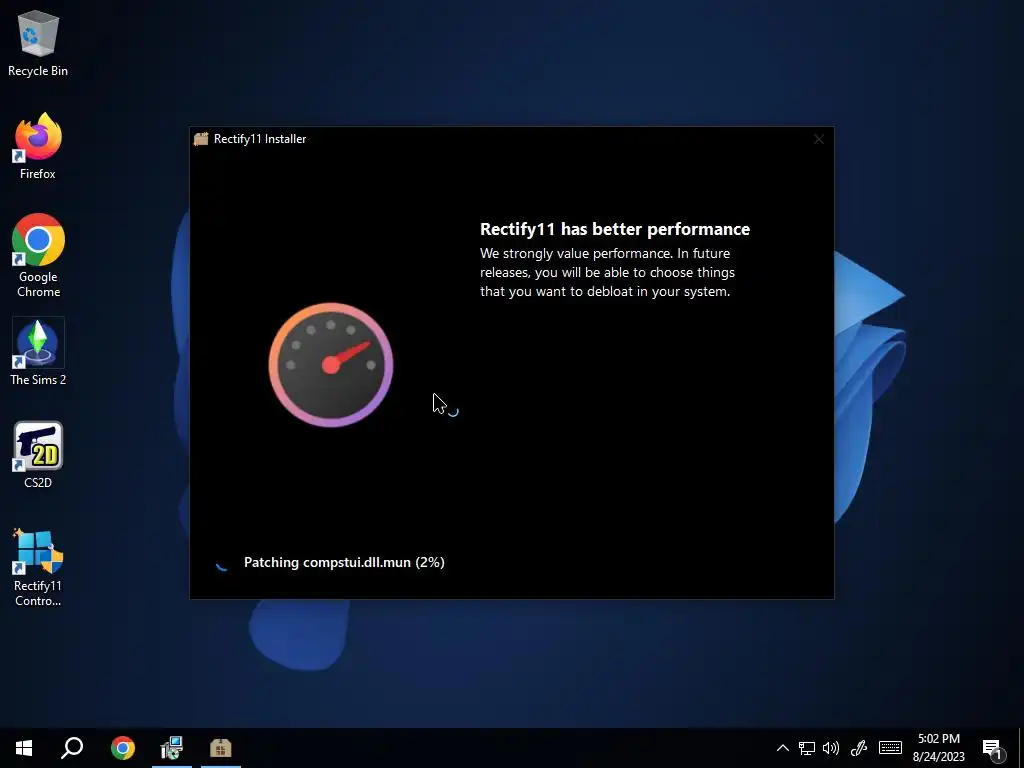The height and width of the screenshot is (768, 1024).
Task: Switch to the setup program taskbar icon
Action: pyautogui.click(x=172, y=748)
